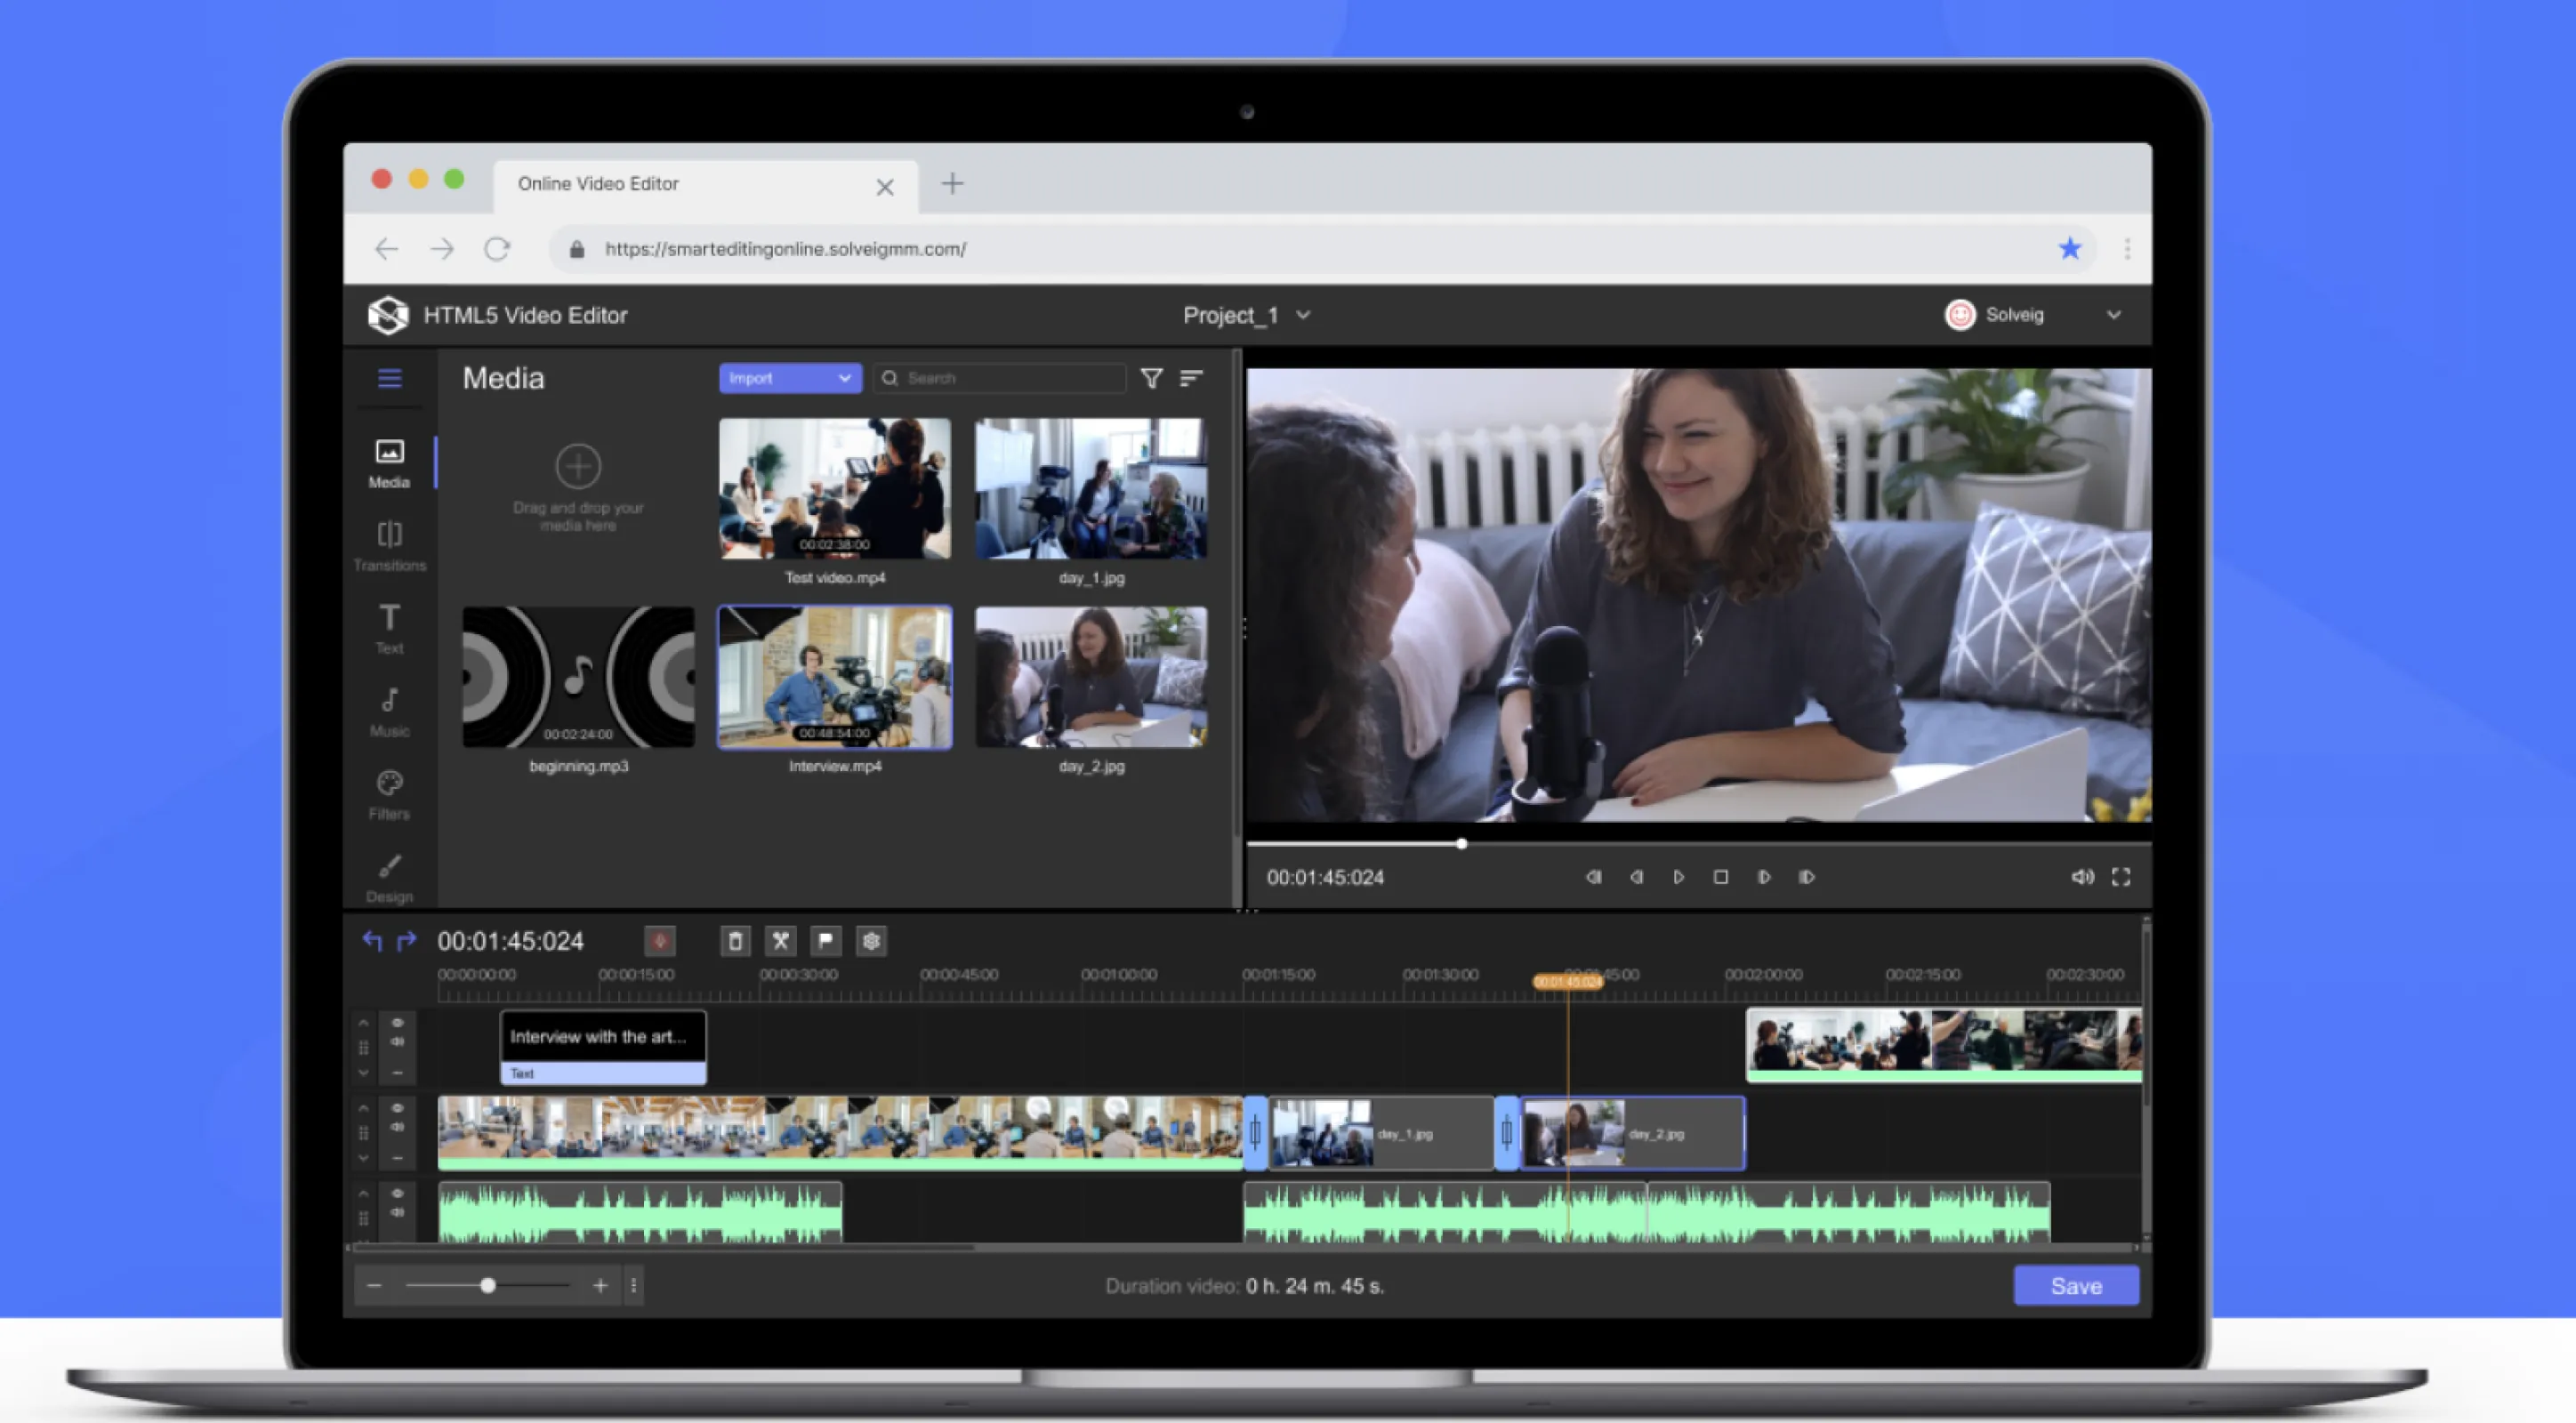Click the sort media list icon
This screenshot has width=2576, height=1423.
(1190, 378)
